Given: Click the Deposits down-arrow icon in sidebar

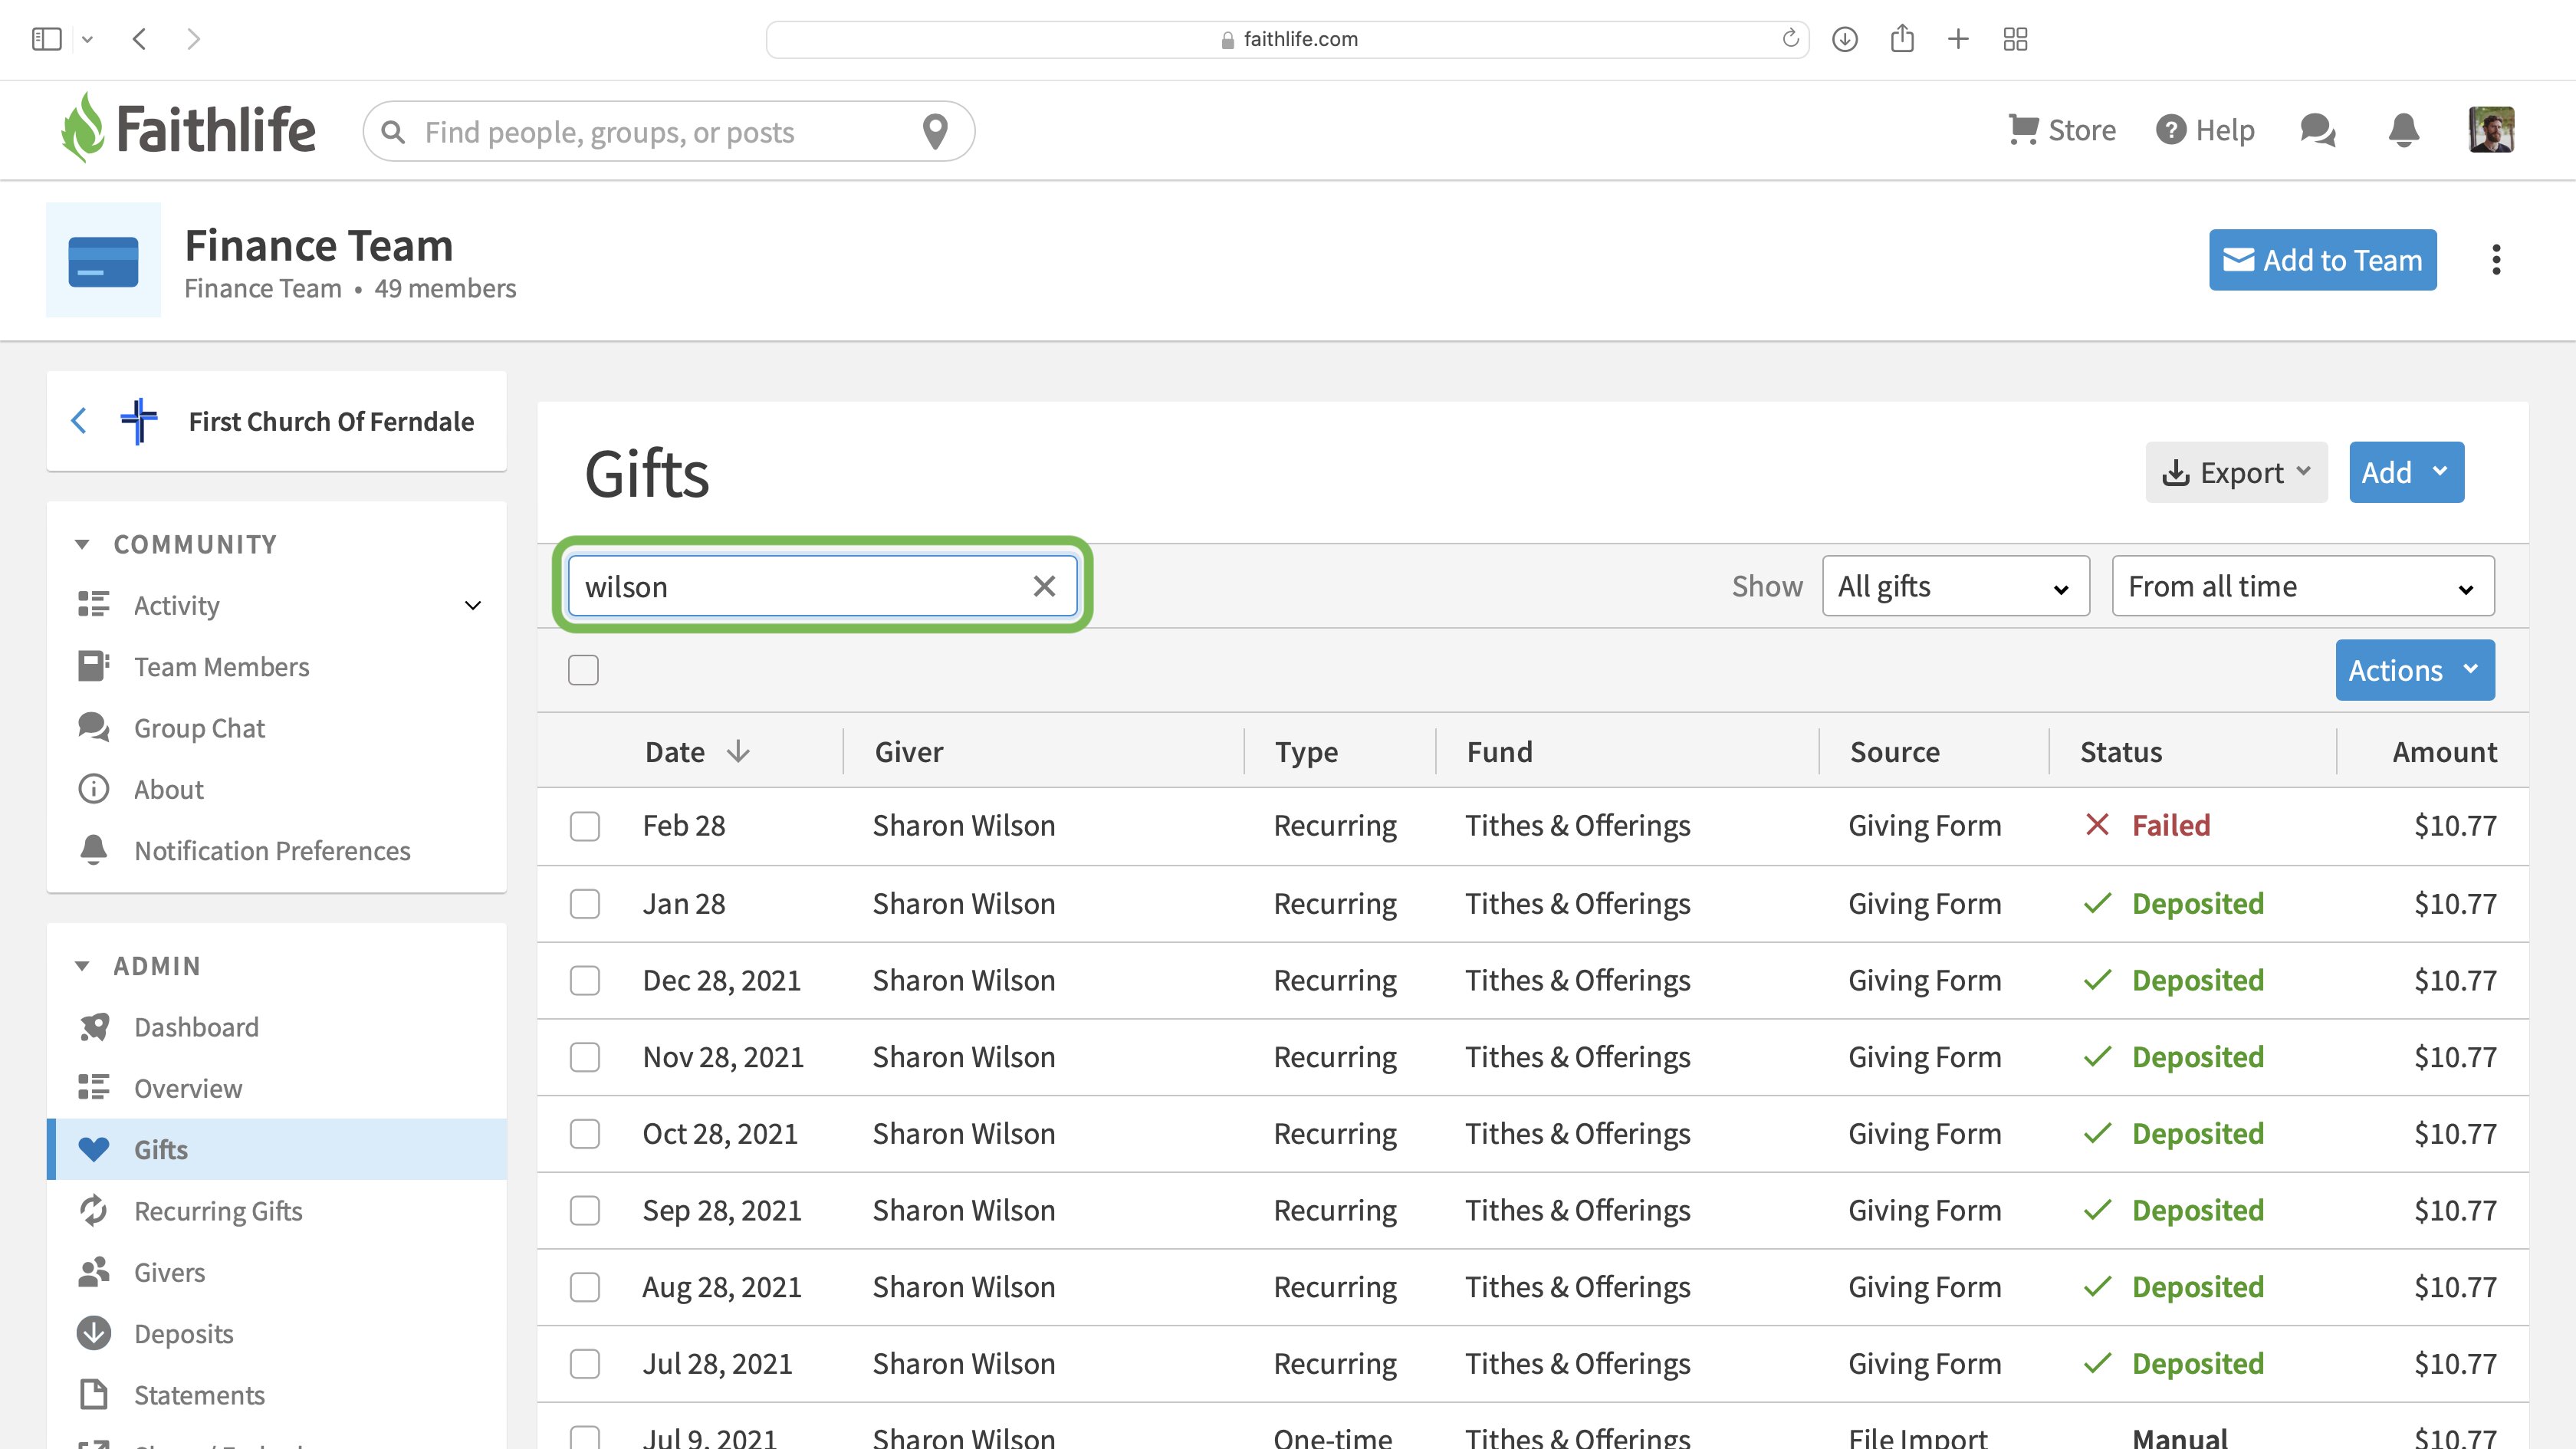Looking at the screenshot, I should point(94,1333).
